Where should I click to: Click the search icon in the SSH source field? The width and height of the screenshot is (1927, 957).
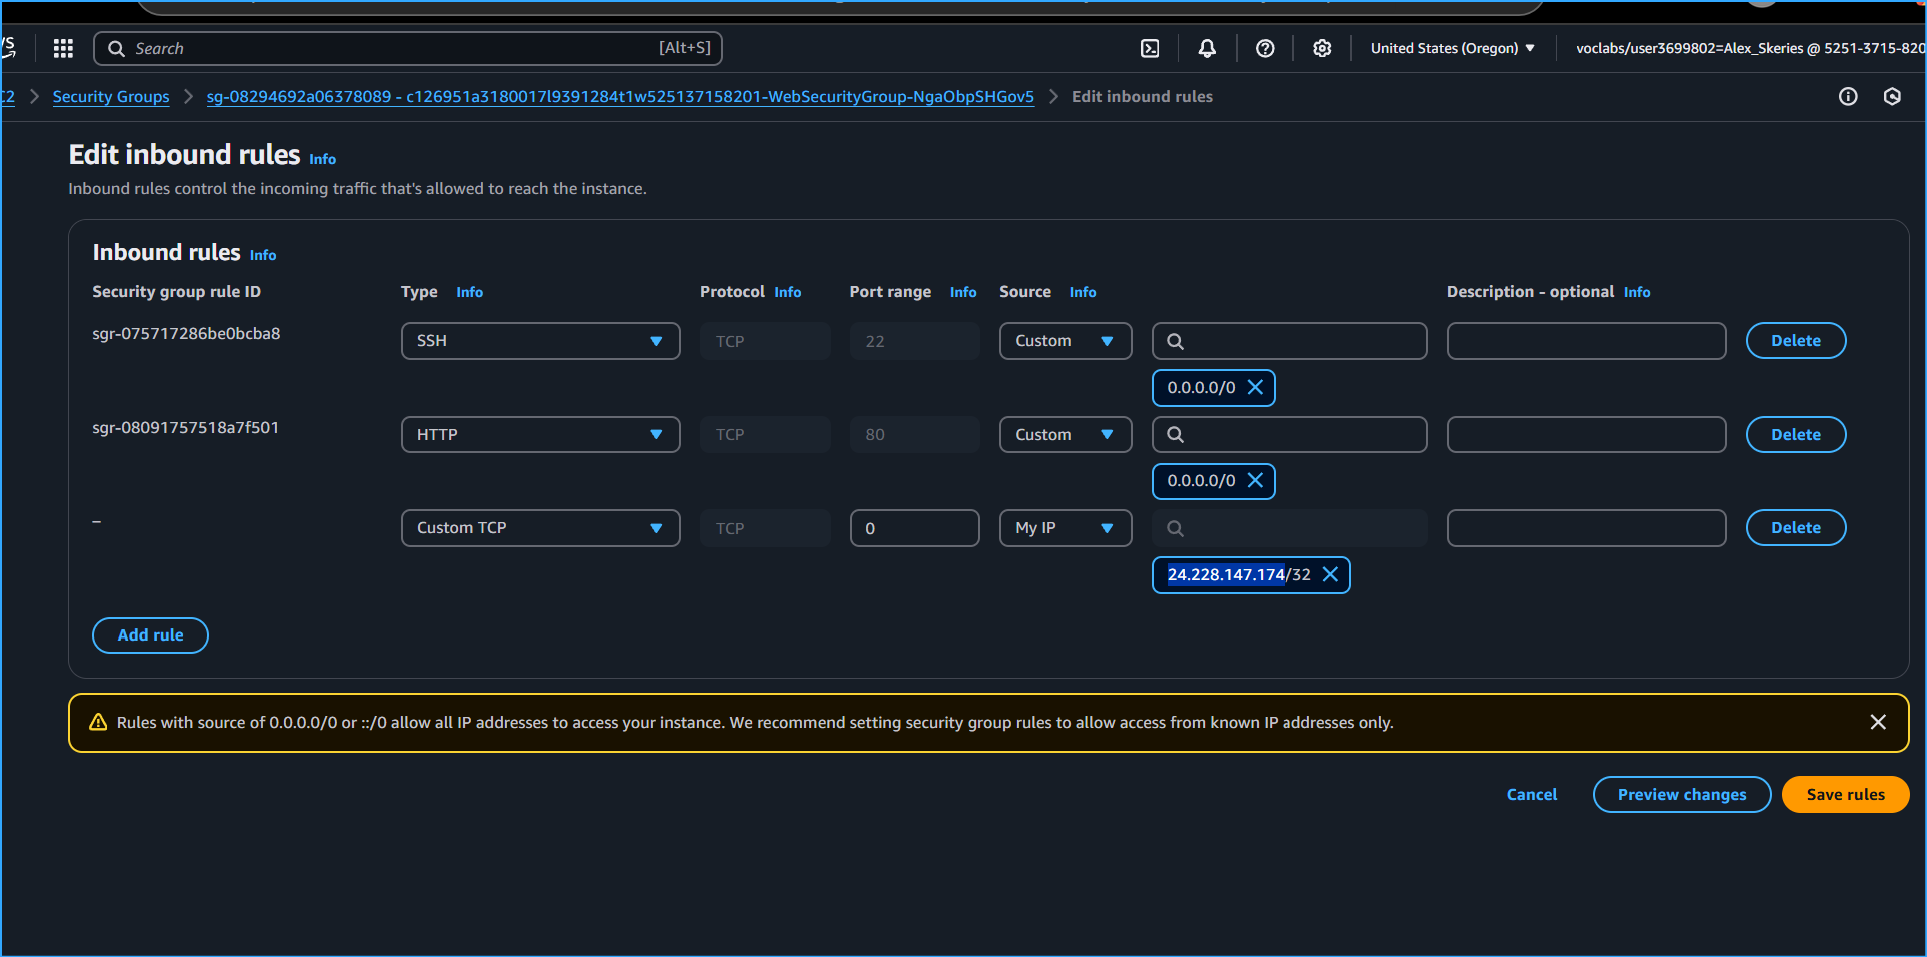pyautogui.click(x=1176, y=340)
